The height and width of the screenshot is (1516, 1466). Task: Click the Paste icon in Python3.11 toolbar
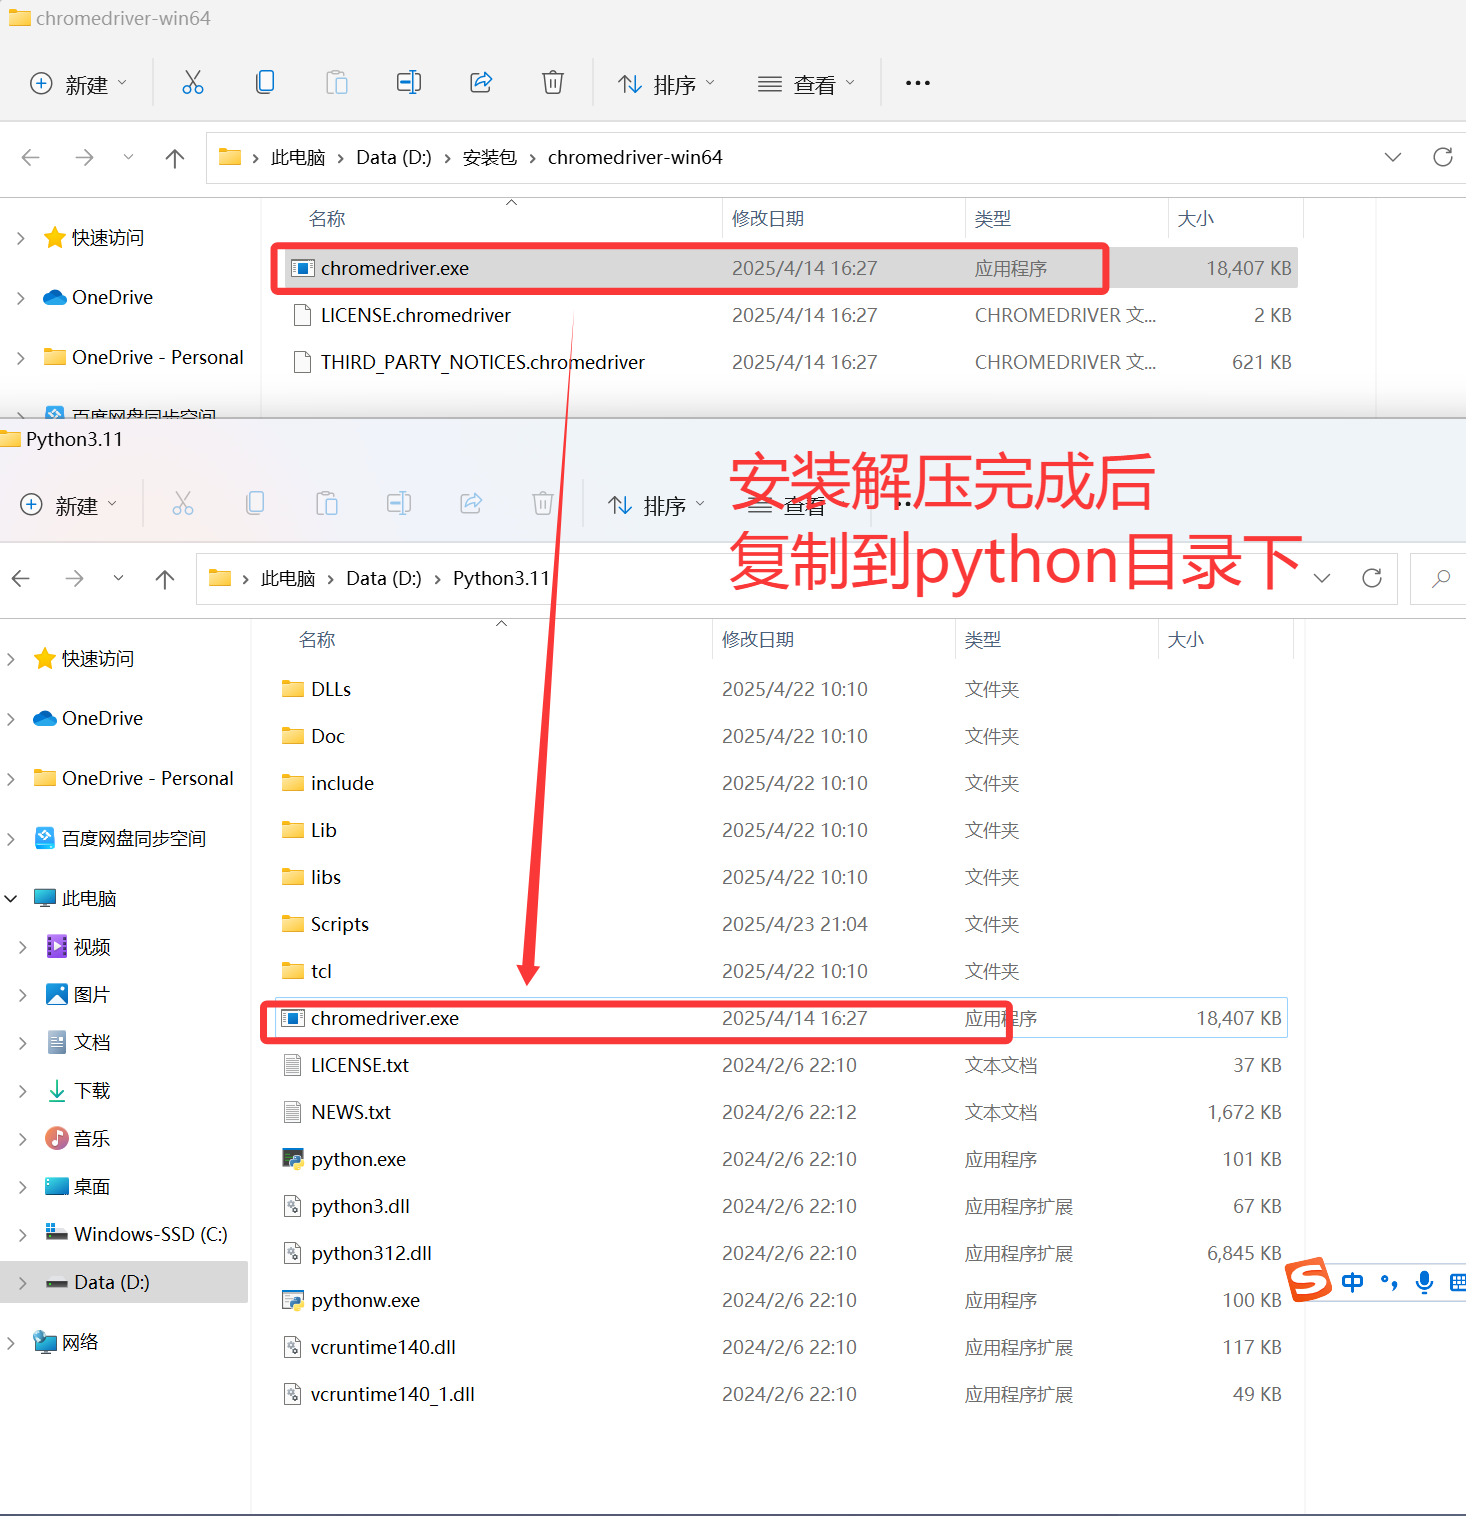click(x=327, y=503)
